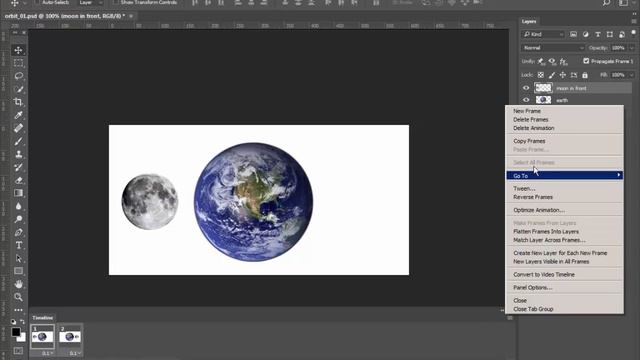Viewport: 640px width, 360px height.
Task: Select timeline frame 2 thumbnail
Action: (70, 337)
